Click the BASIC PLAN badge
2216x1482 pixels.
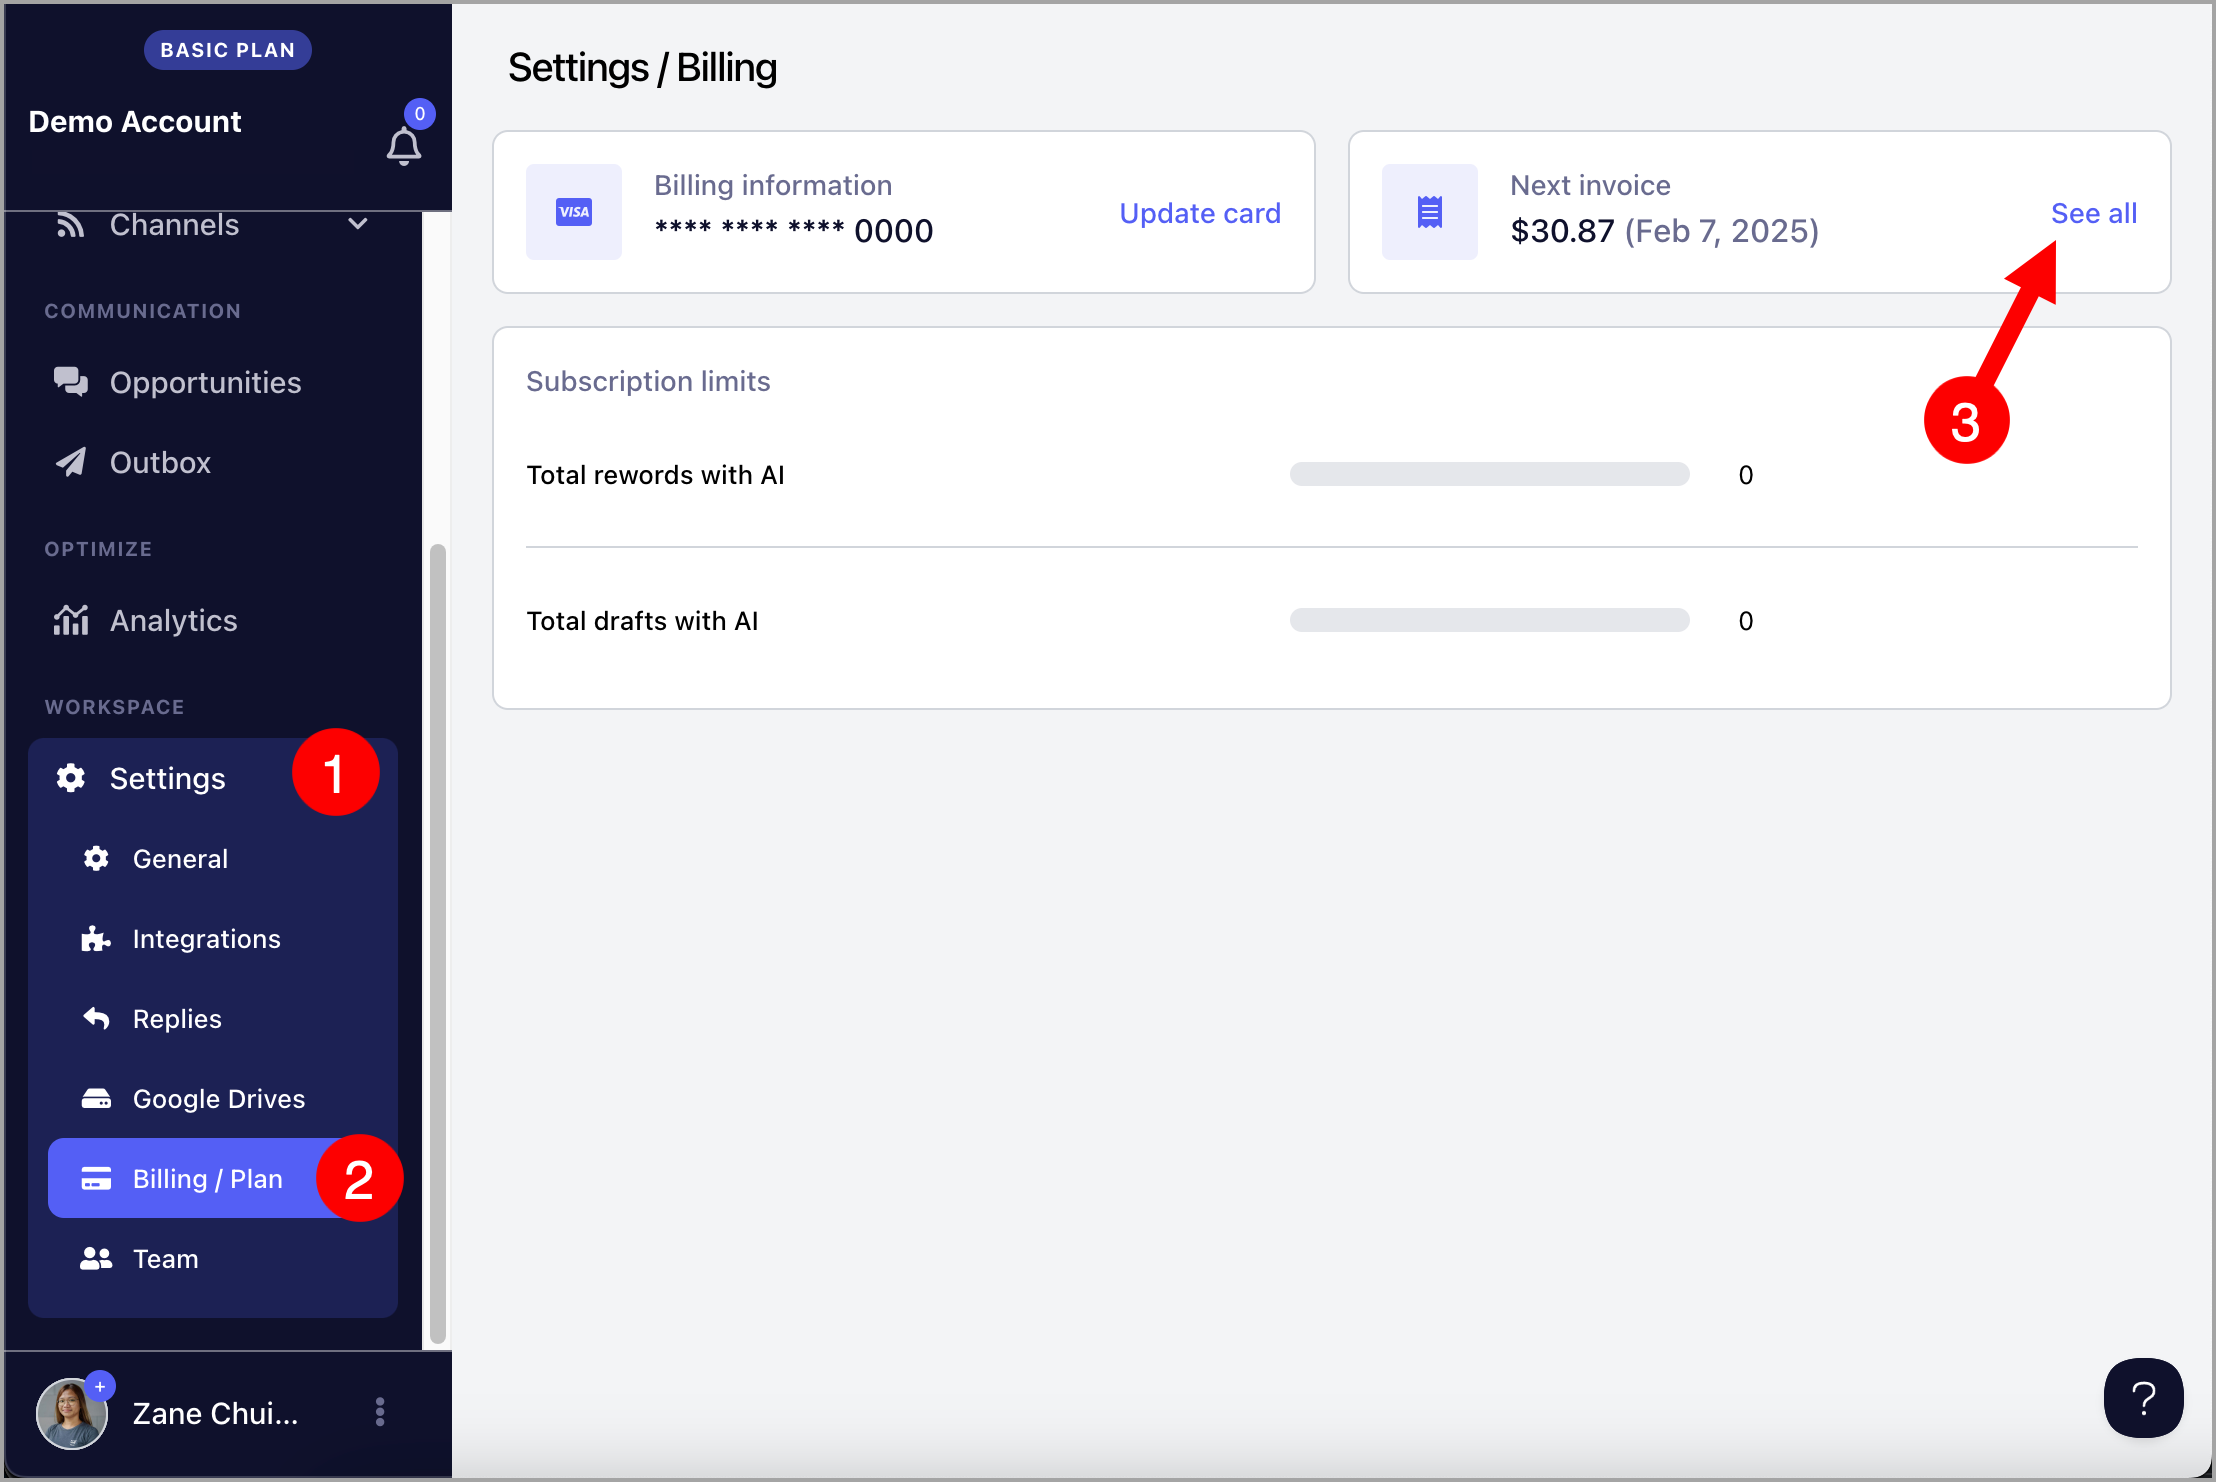[x=228, y=50]
